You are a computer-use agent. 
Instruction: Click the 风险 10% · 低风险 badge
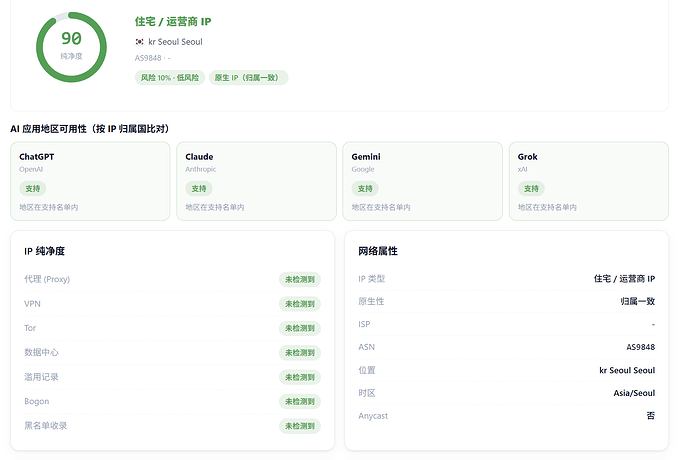[169, 77]
